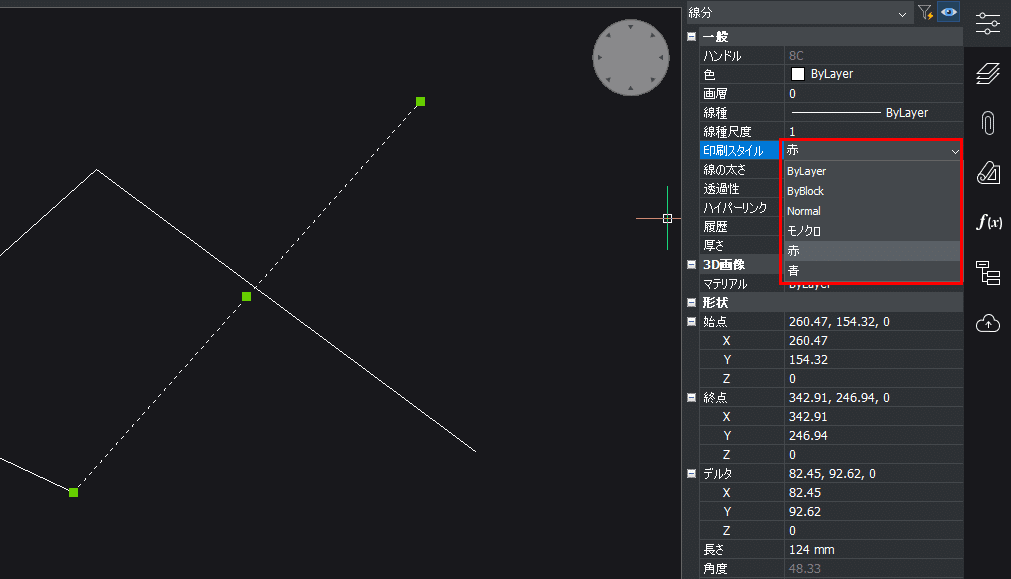Click the 終点 X value 342.91
Screen dimensions: 1011x579
click(x=873, y=417)
